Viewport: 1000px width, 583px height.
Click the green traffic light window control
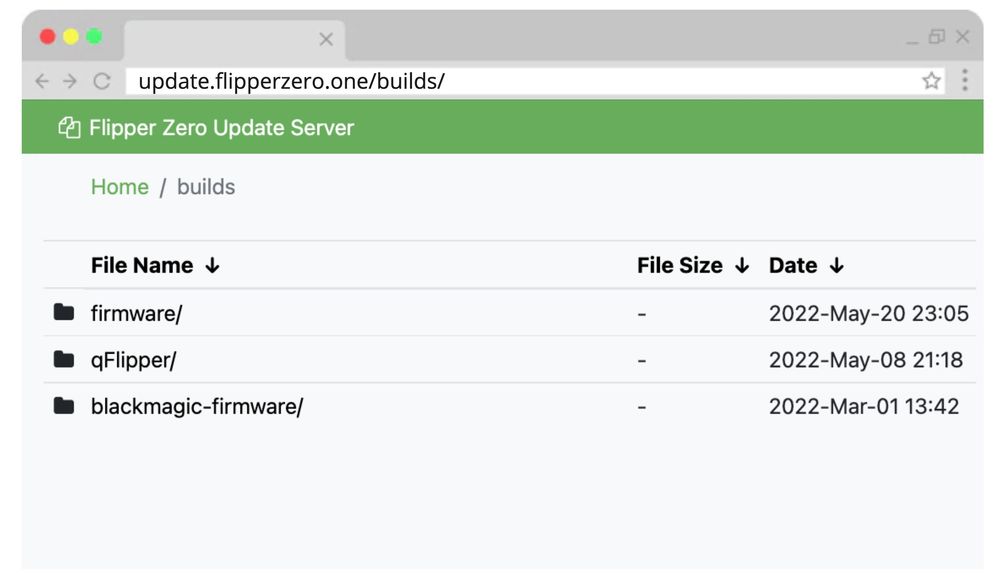[93, 35]
